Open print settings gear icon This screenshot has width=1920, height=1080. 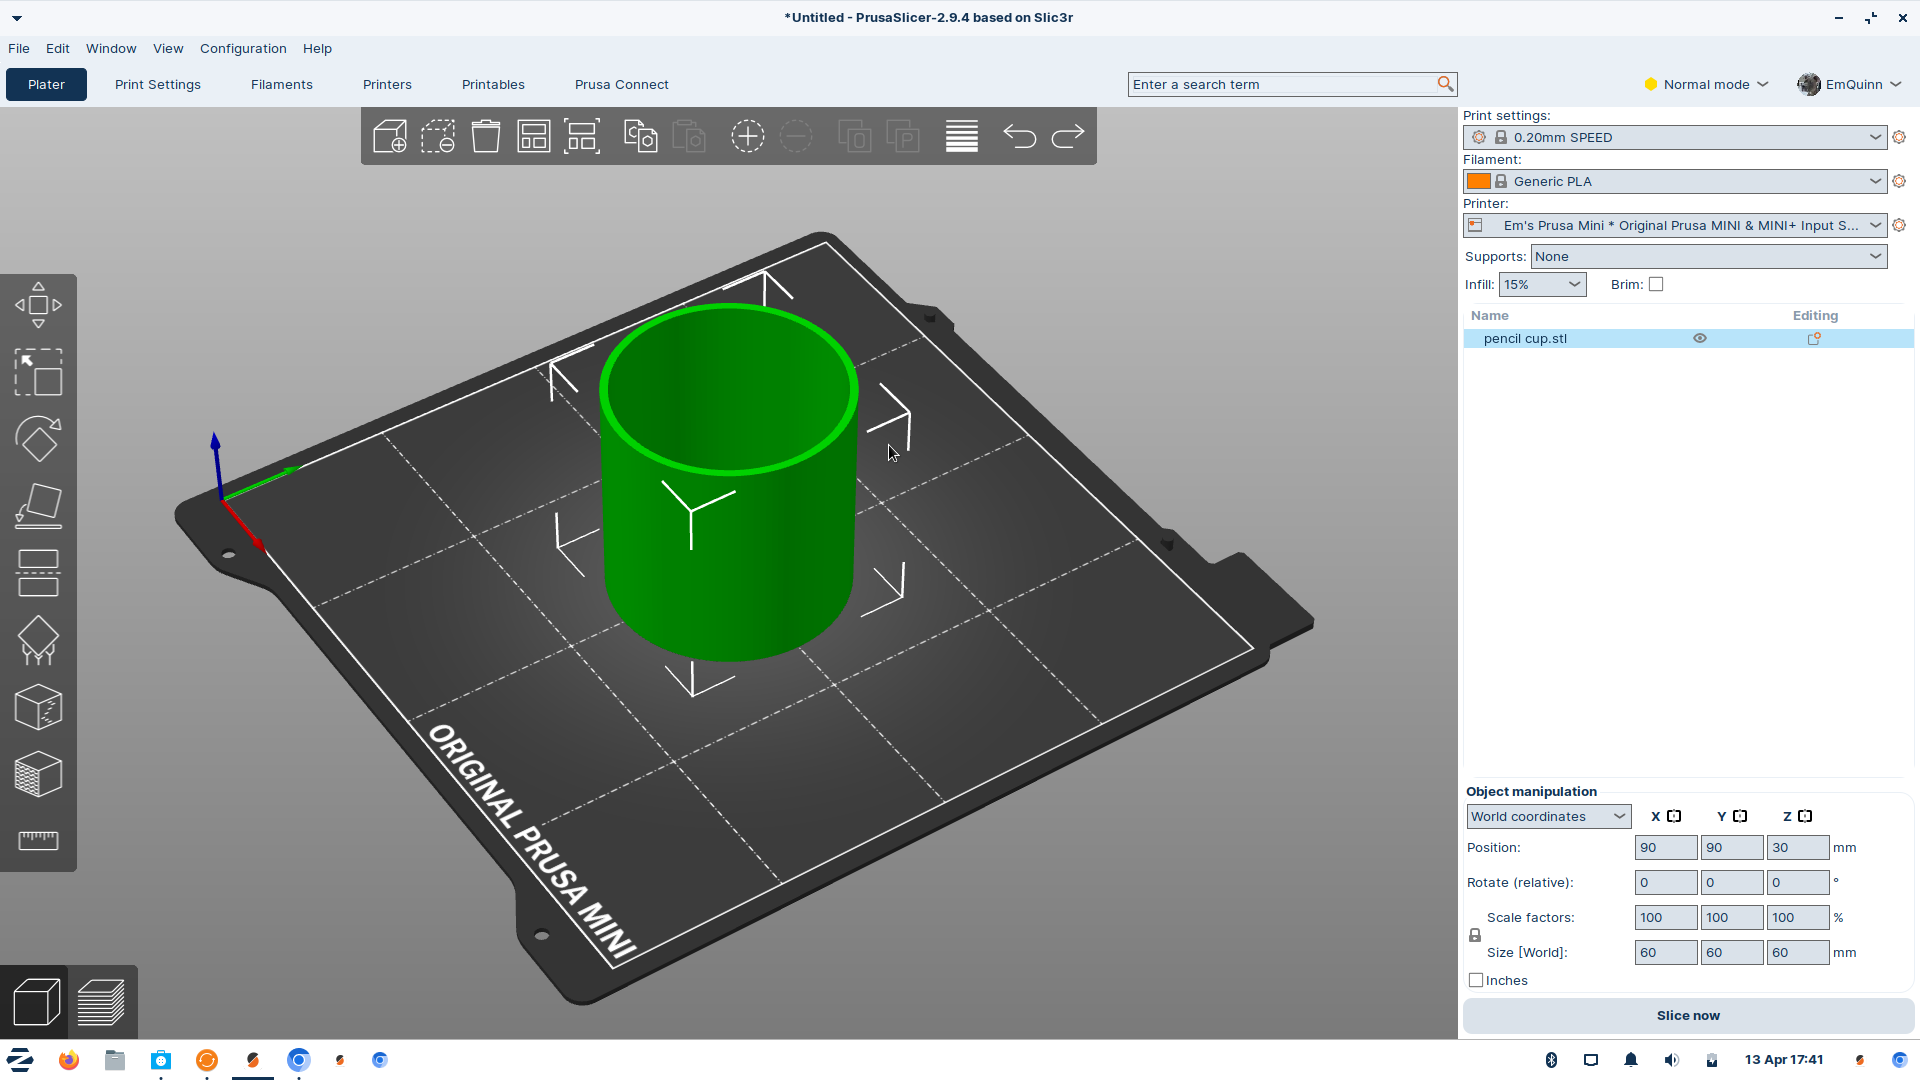(1899, 137)
